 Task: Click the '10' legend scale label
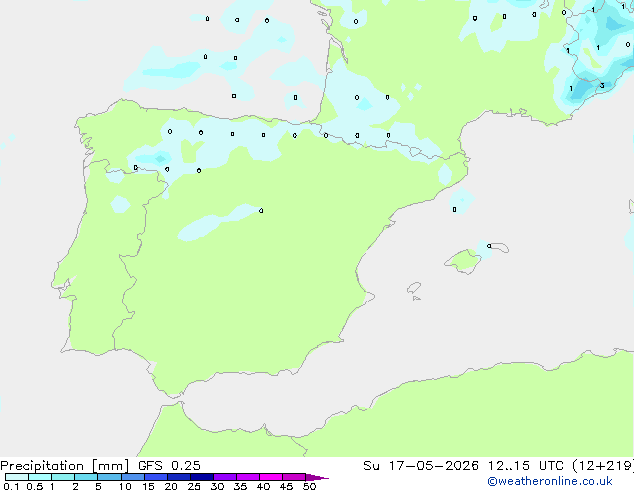point(125,486)
